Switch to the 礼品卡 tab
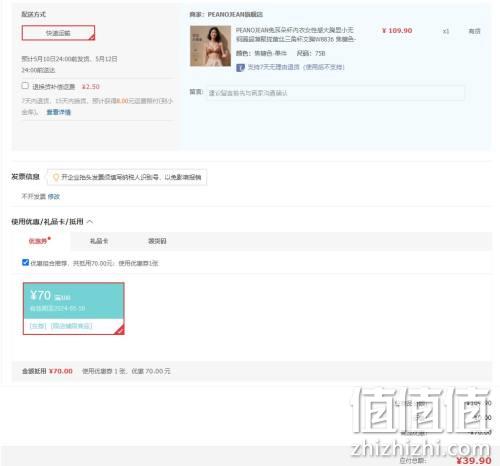 pos(99,241)
